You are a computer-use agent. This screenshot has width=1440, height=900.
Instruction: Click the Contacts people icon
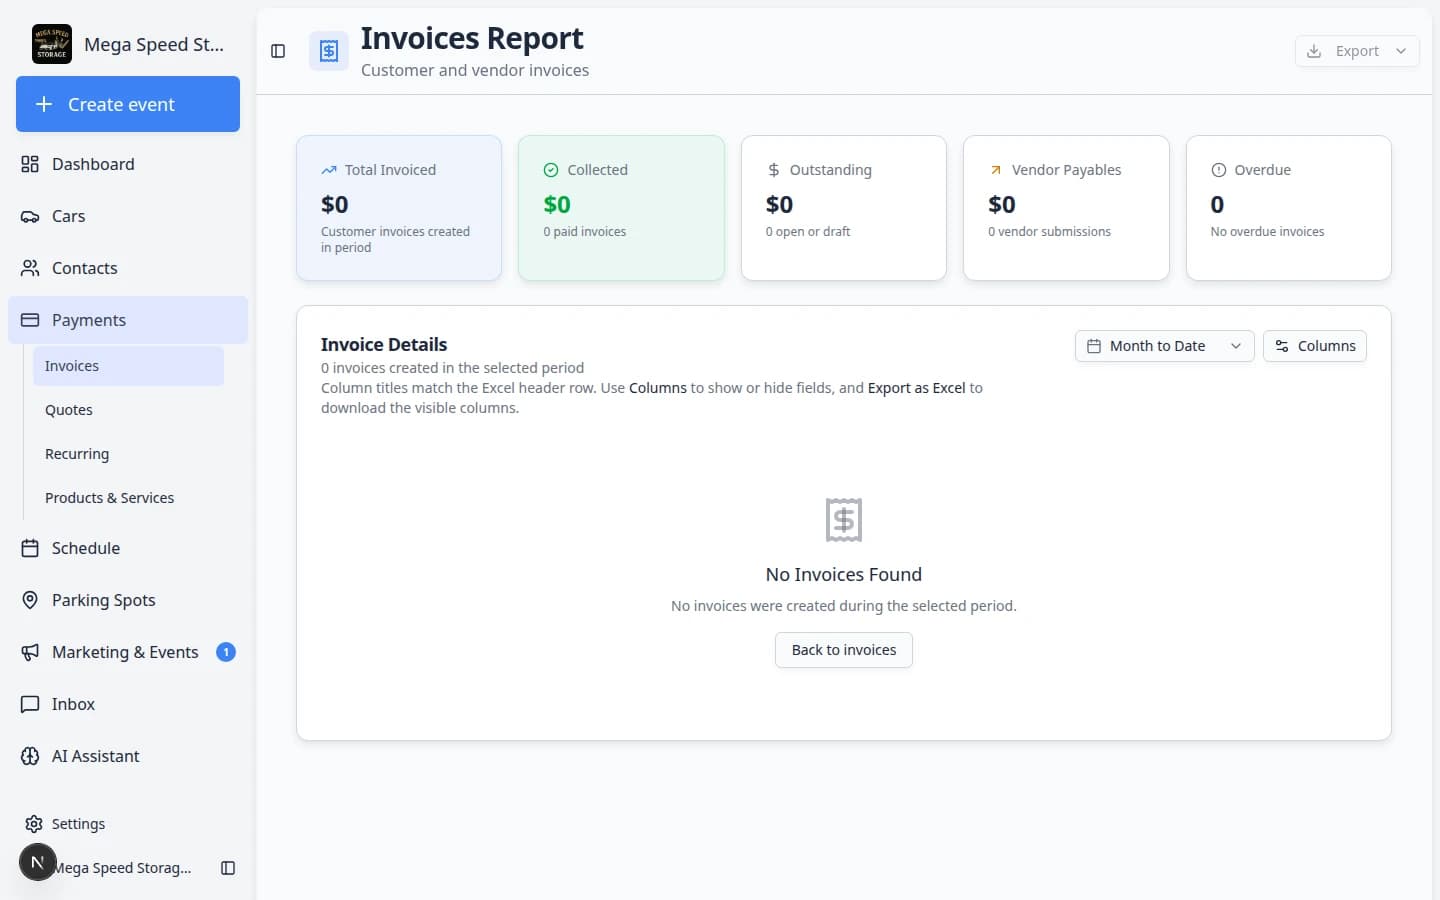(30, 268)
